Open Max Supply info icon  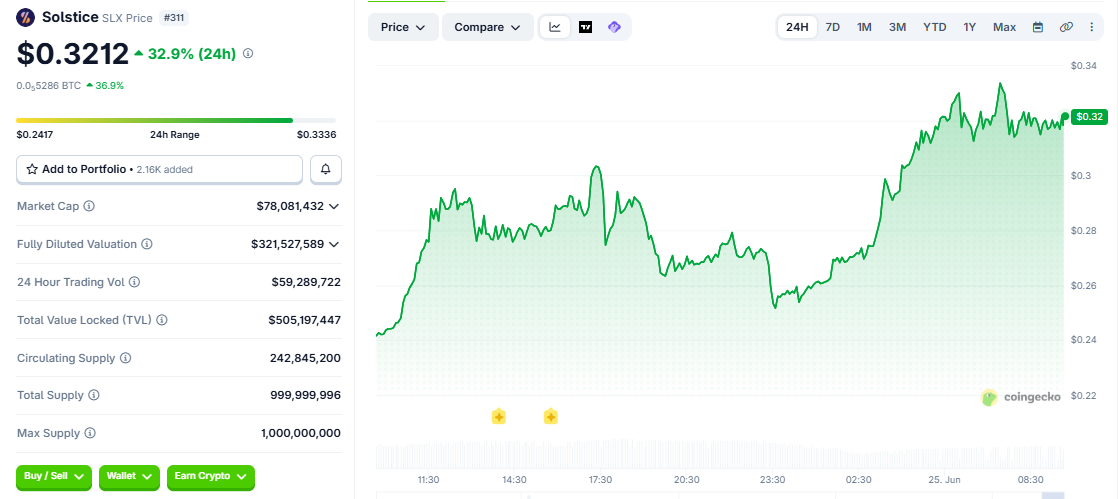click(90, 433)
